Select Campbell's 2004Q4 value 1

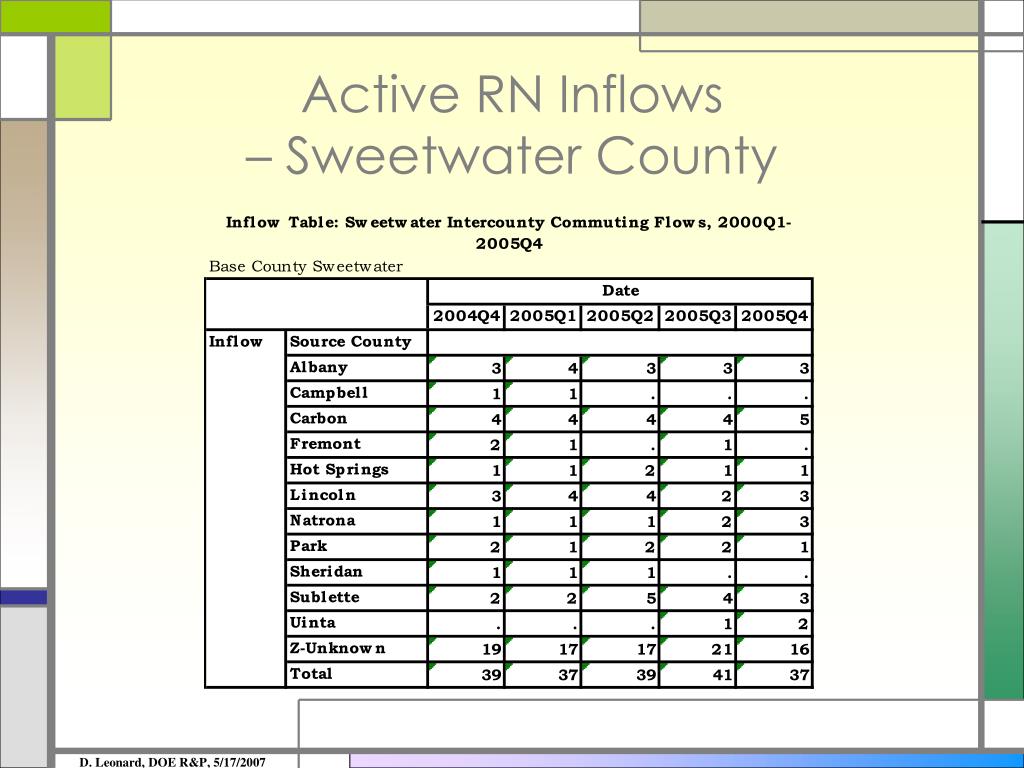coord(496,394)
